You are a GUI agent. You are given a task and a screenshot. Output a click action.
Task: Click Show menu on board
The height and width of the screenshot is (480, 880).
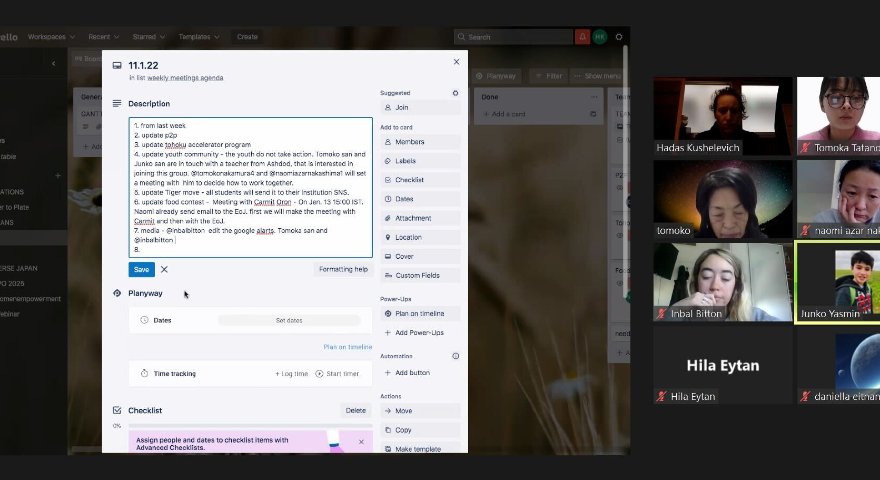point(597,76)
